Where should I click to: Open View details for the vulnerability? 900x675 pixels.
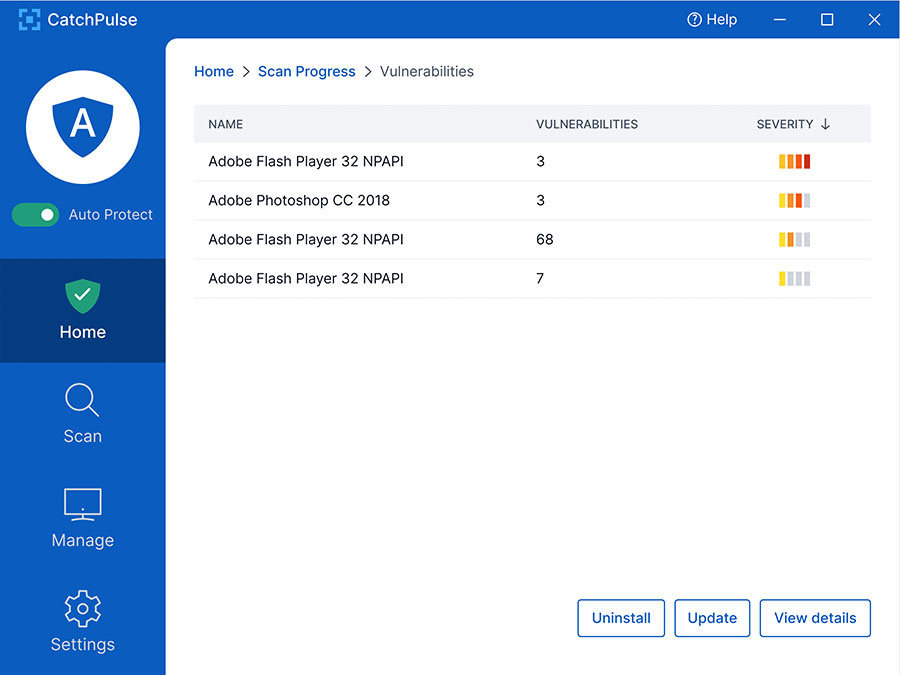pyautogui.click(x=815, y=618)
